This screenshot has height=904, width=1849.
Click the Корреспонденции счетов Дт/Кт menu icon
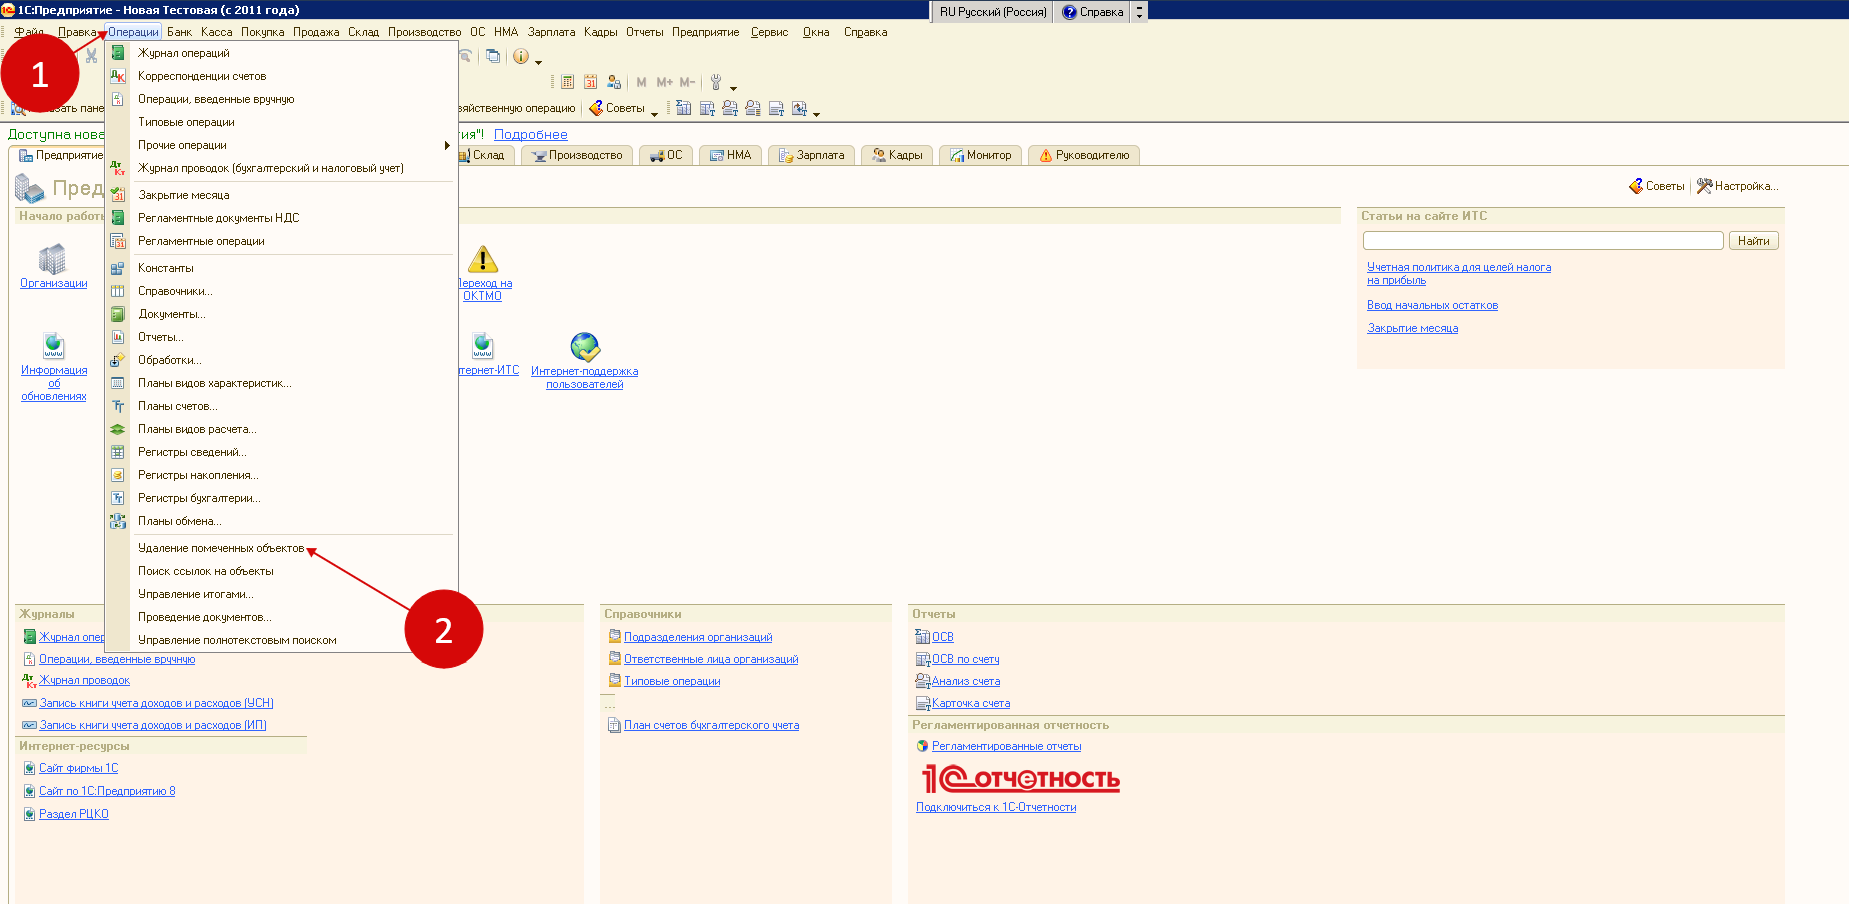tap(118, 76)
